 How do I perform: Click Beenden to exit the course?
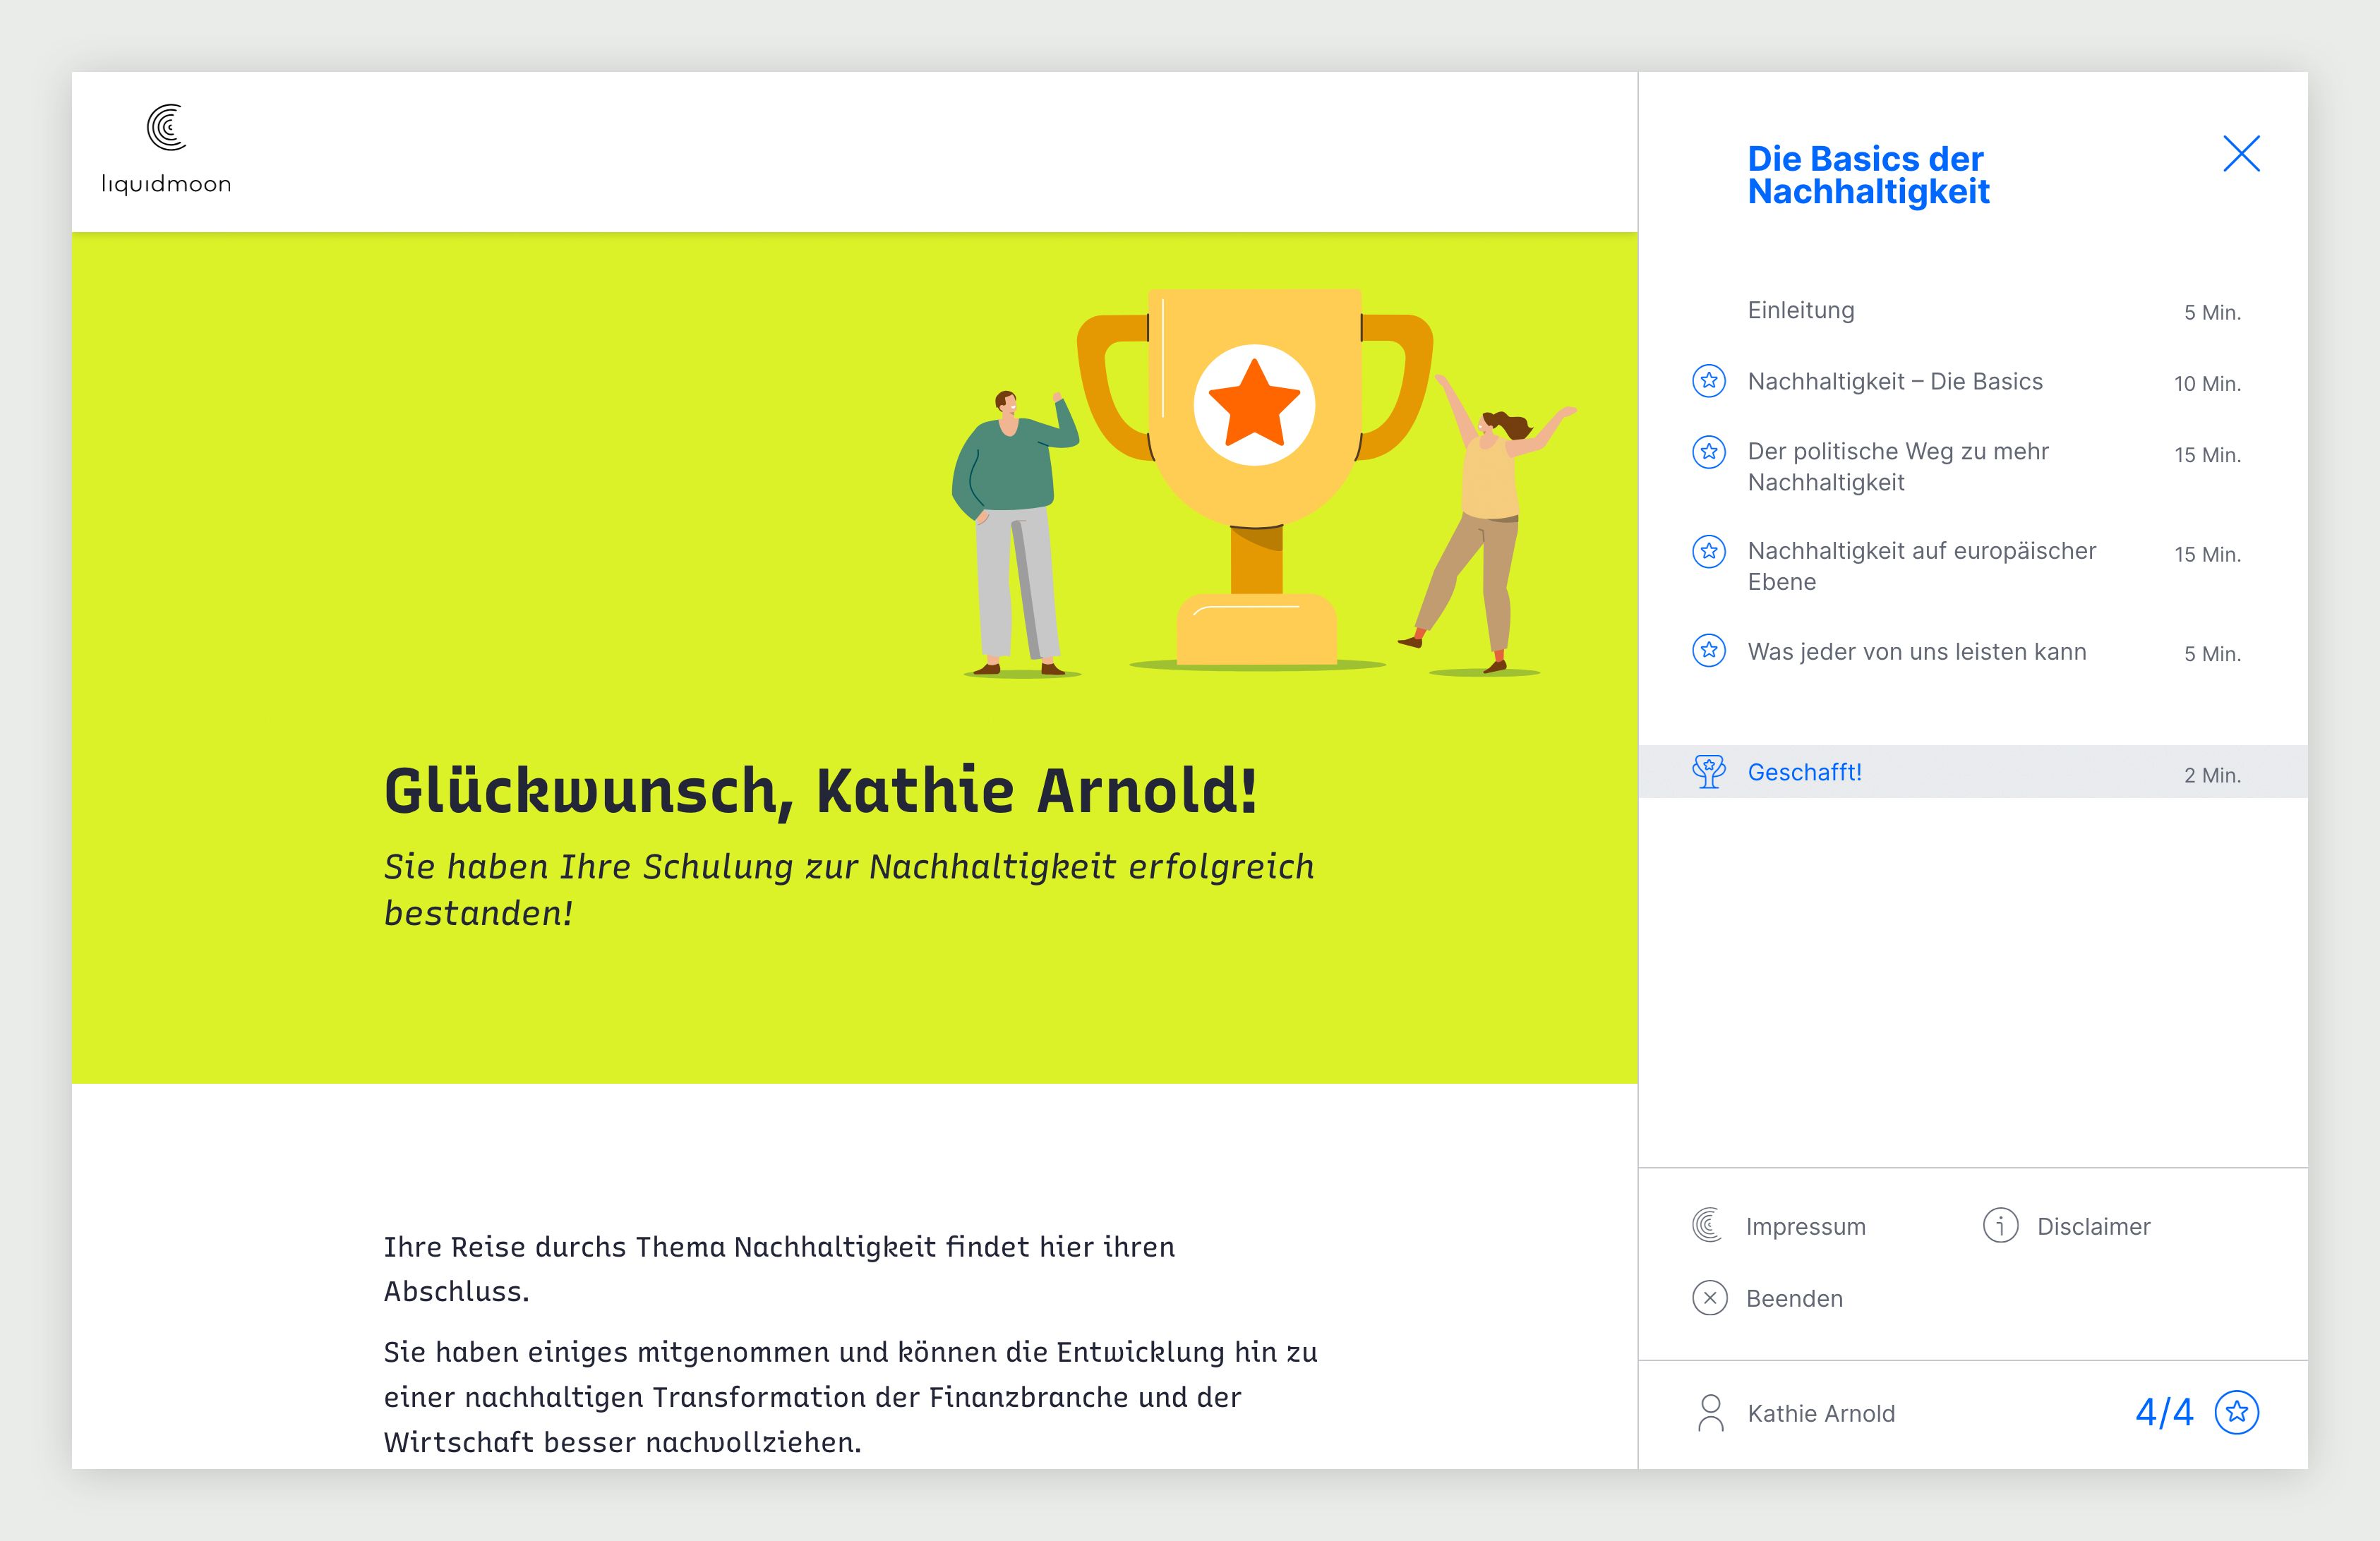pyautogui.click(x=1794, y=1299)
